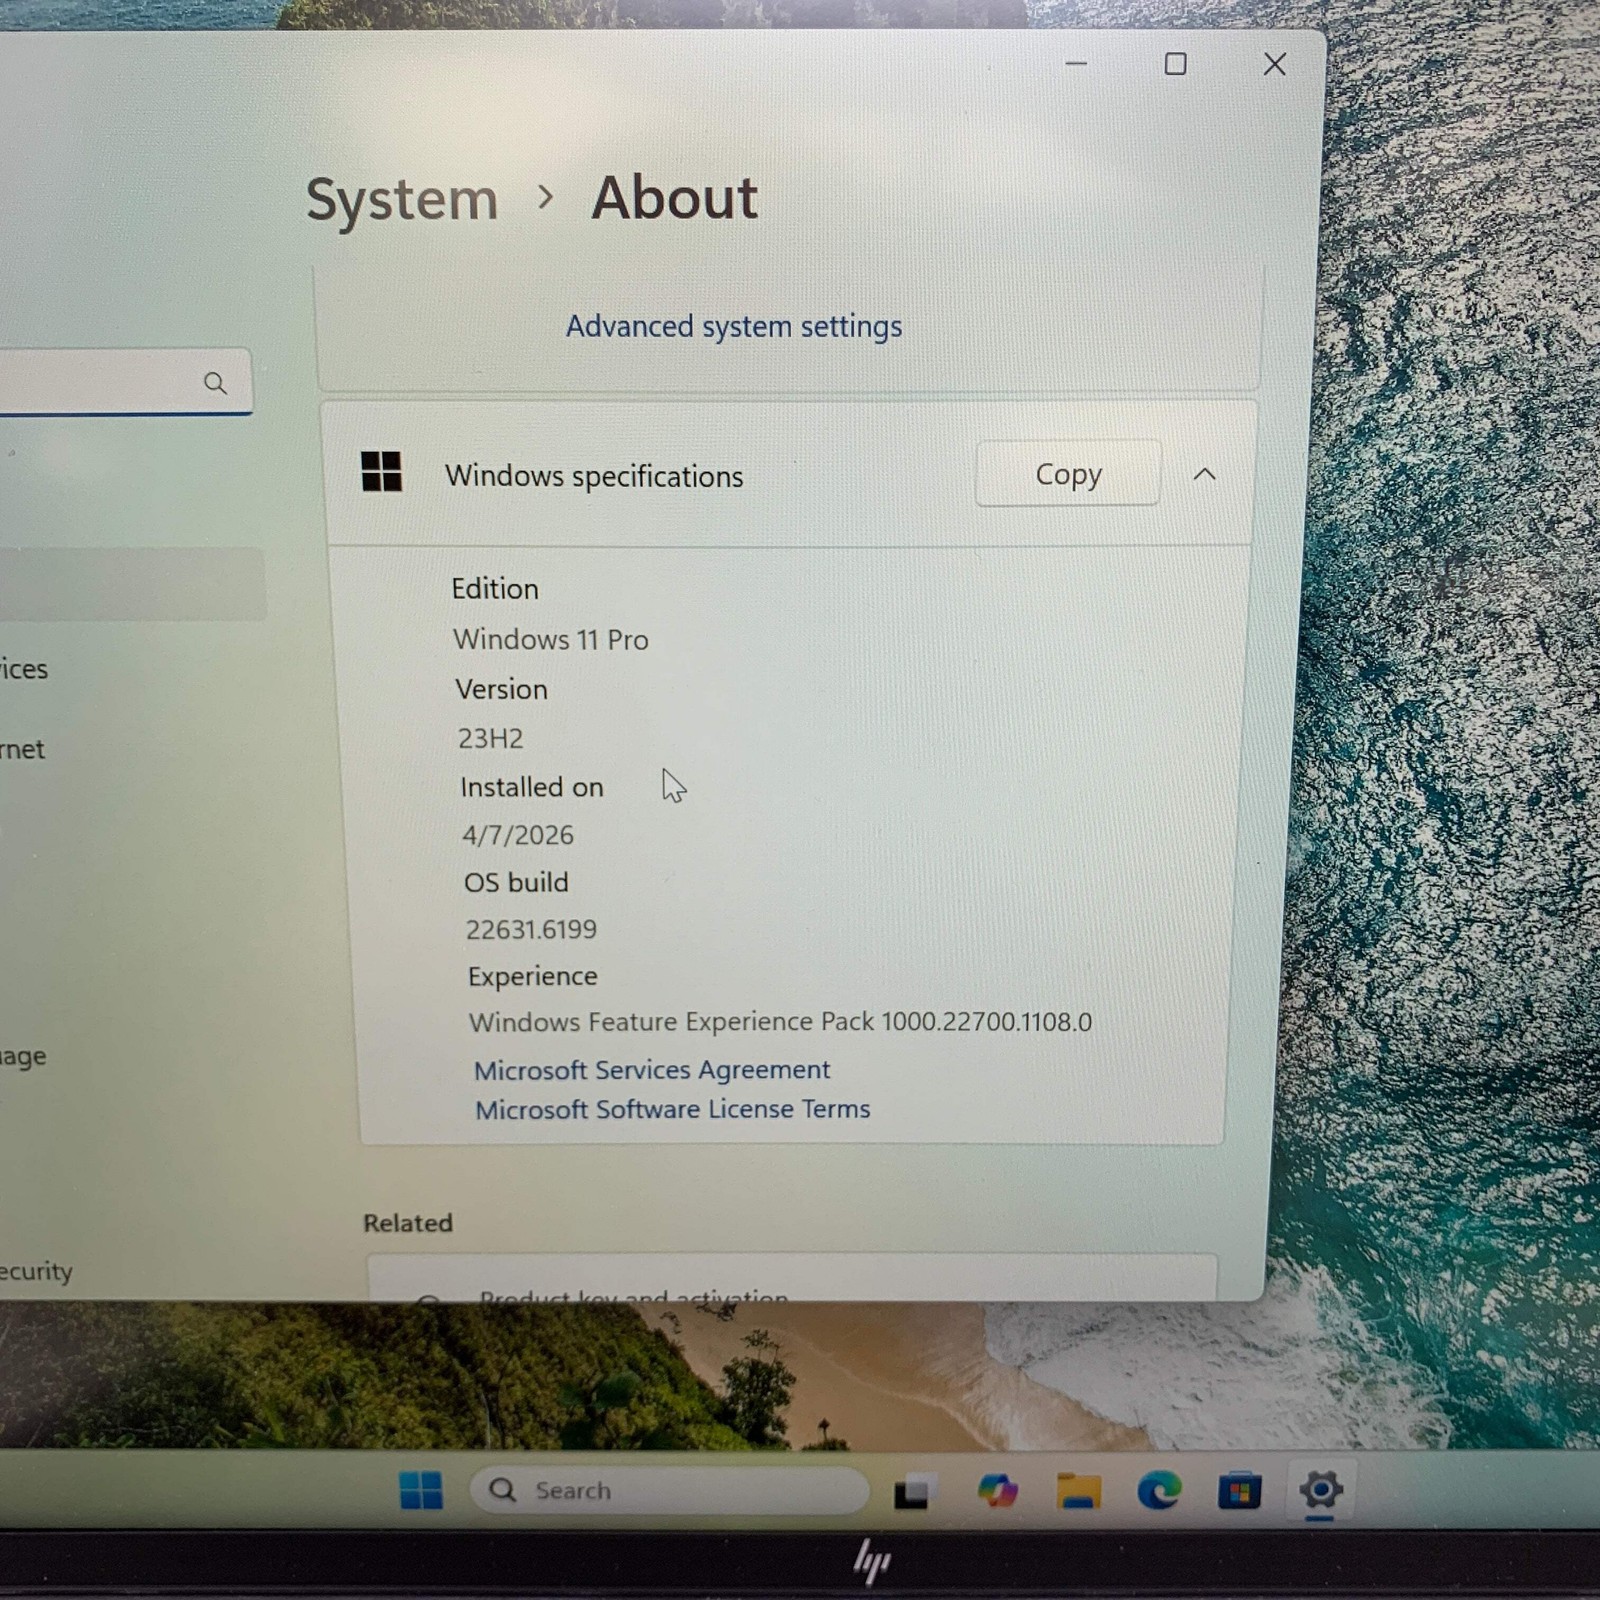
Task: Click the Windows Start icon on taskbar
Action: [420, 1490]
